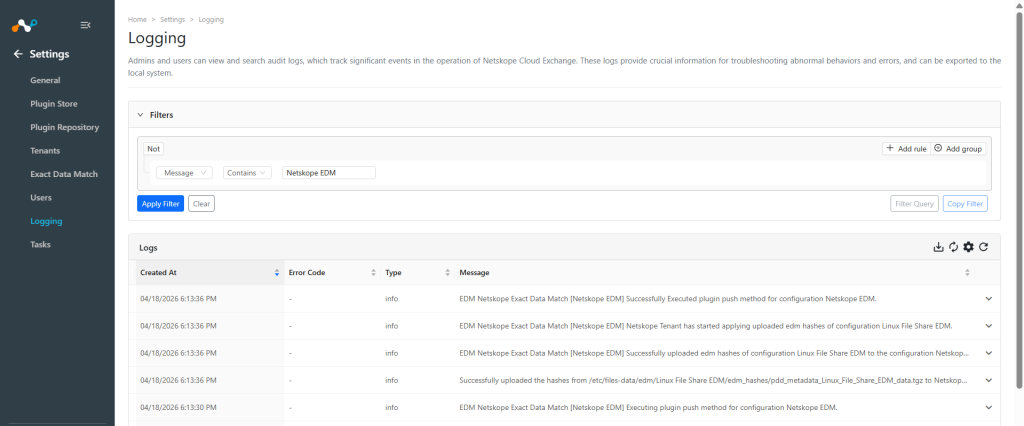Sort by Type column arrows
Viewport: 1024px width, 426px height.
click(447, 272)
